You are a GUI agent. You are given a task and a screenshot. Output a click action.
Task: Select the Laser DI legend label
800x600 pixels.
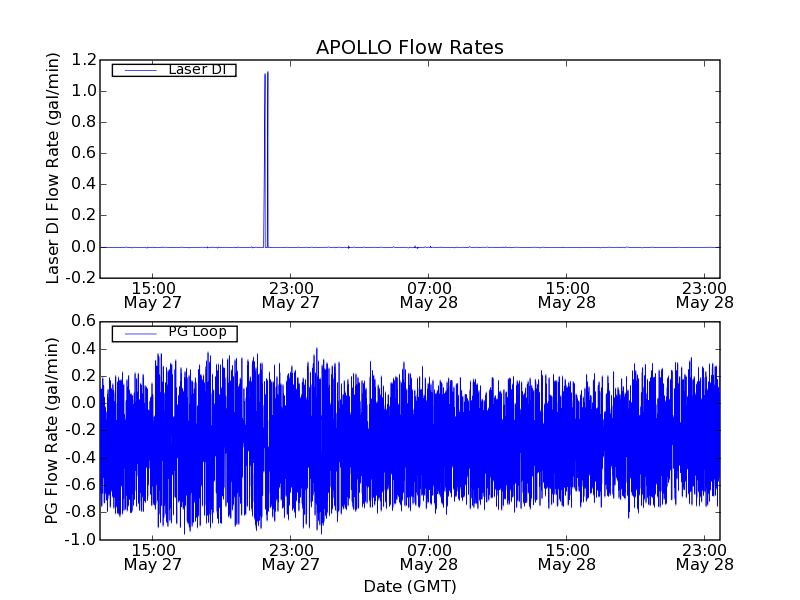pyautogui.click(x=196, y=69)
